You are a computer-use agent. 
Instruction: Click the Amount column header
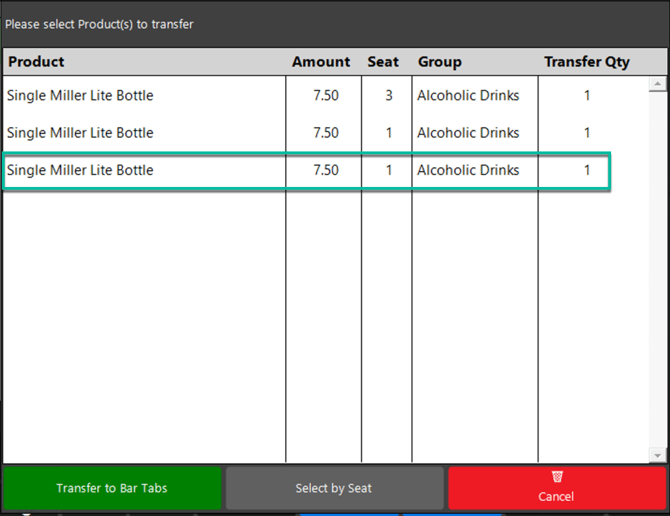click(x=321, y=62)
